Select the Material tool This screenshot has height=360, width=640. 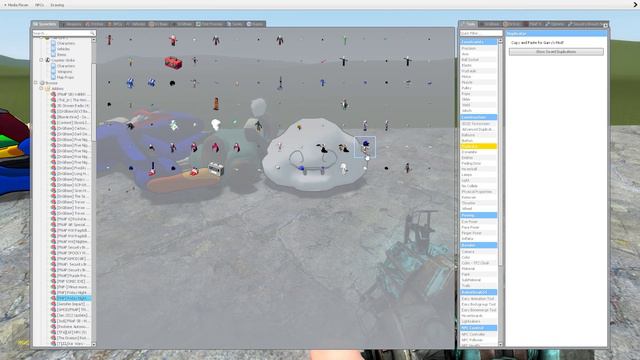[479, 269]
